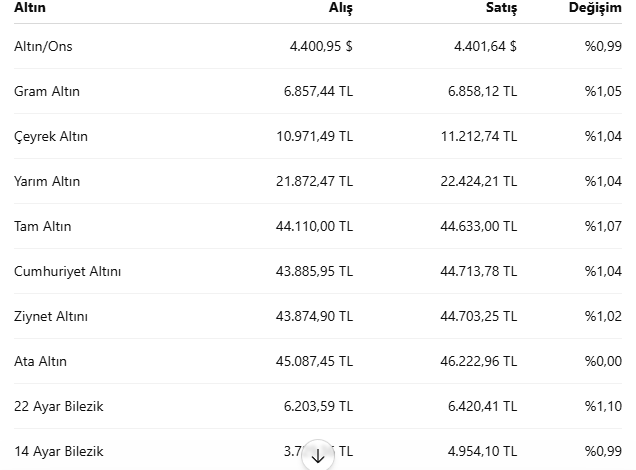
Task: Click the Satış column header
Action: pyautogui.click(x=501, y=8)
